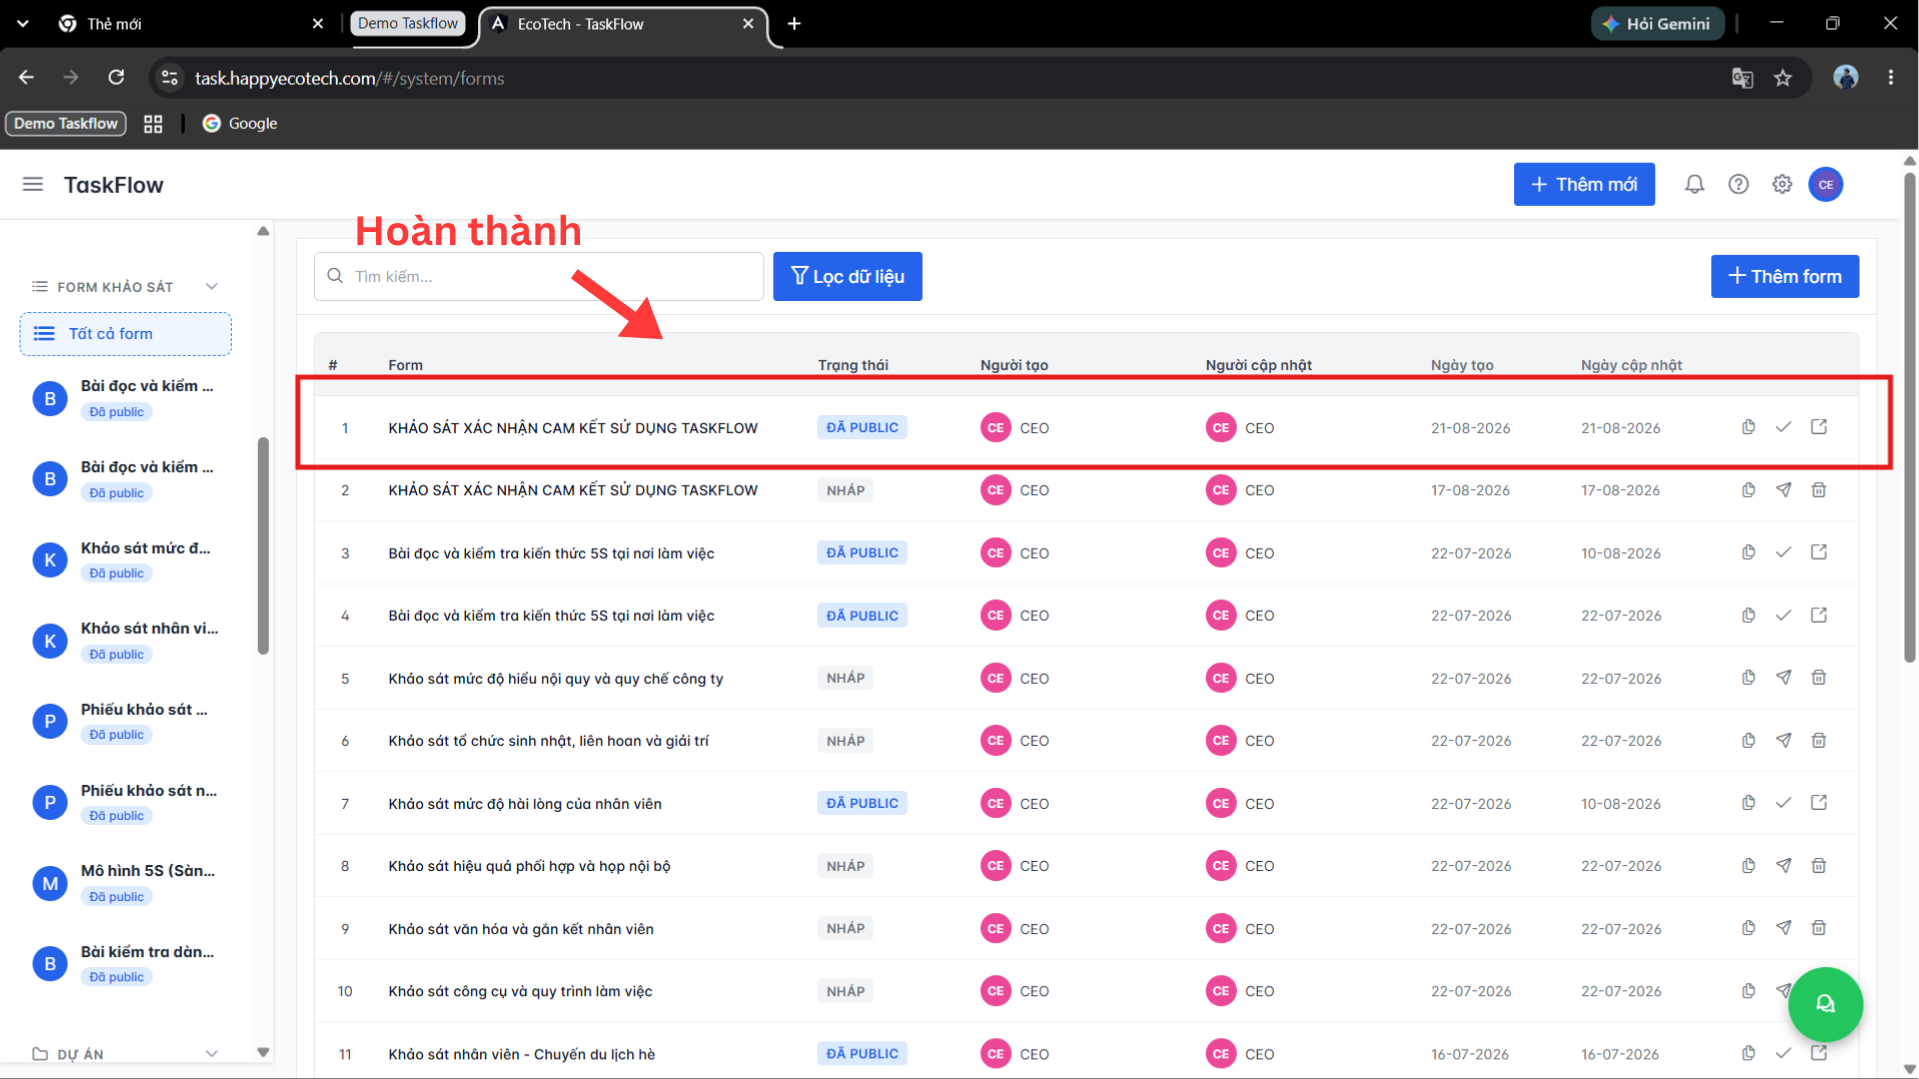This screenshot has width=1919, height=1079.
Task: Click the sidebar scroll down arrow
Action: [x=263, y=1052]
